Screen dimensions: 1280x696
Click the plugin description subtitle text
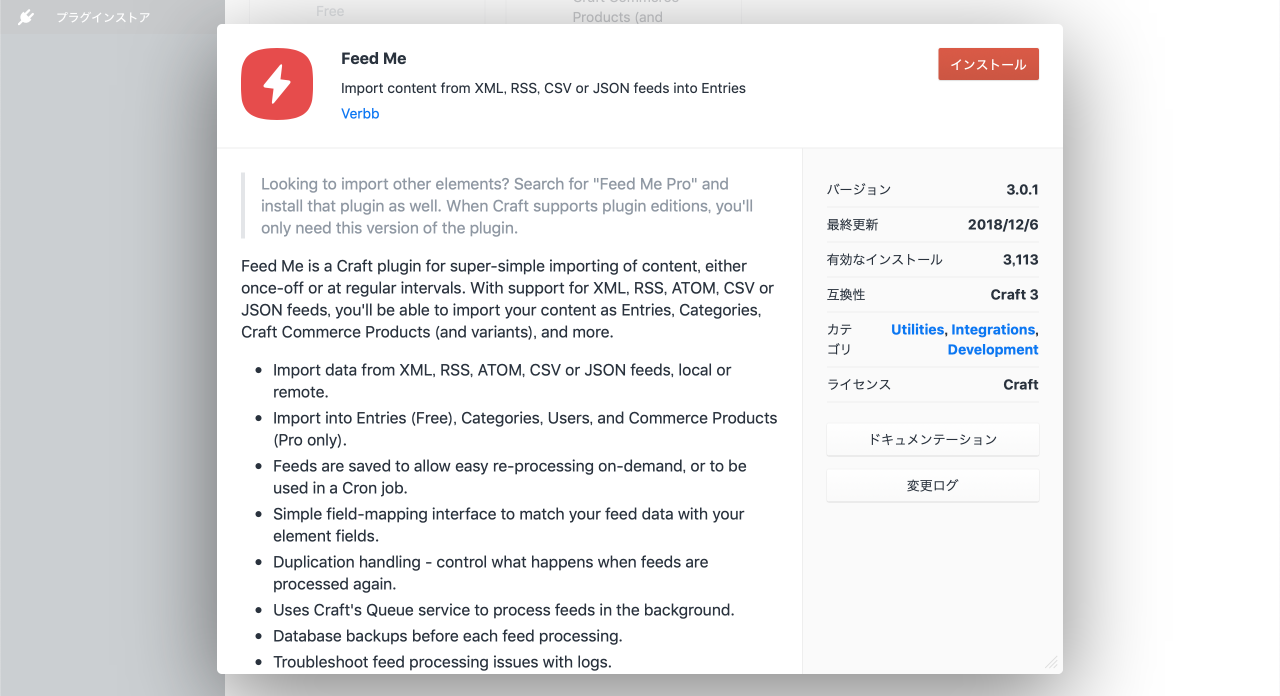[543, 88]
